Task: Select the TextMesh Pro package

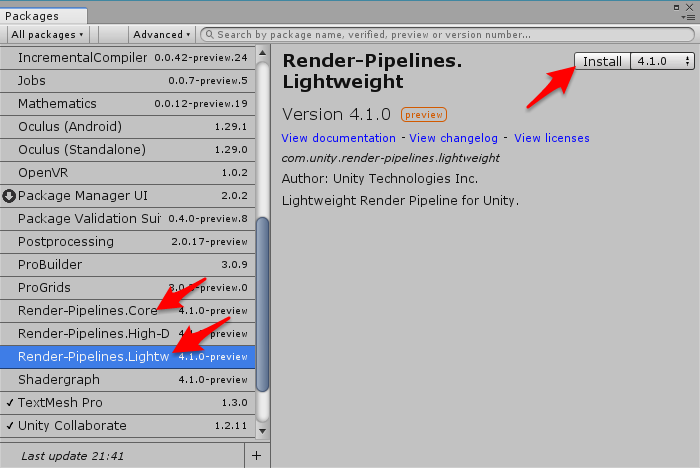Action: [x=128, y=403]
